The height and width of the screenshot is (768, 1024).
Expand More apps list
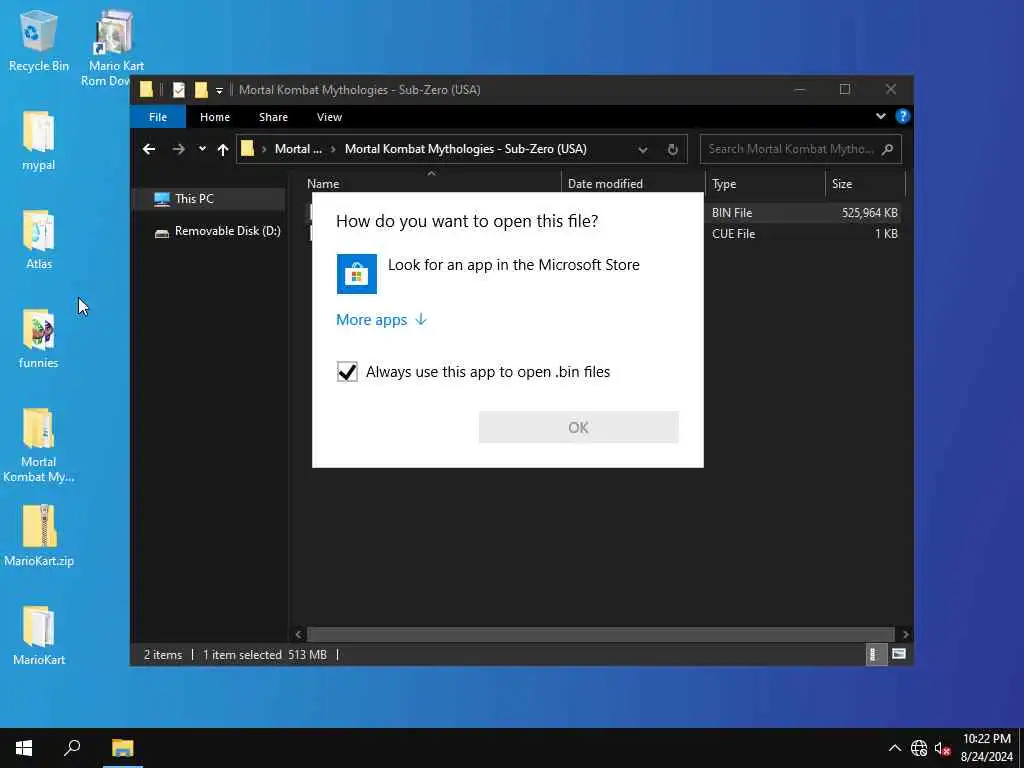381,319
